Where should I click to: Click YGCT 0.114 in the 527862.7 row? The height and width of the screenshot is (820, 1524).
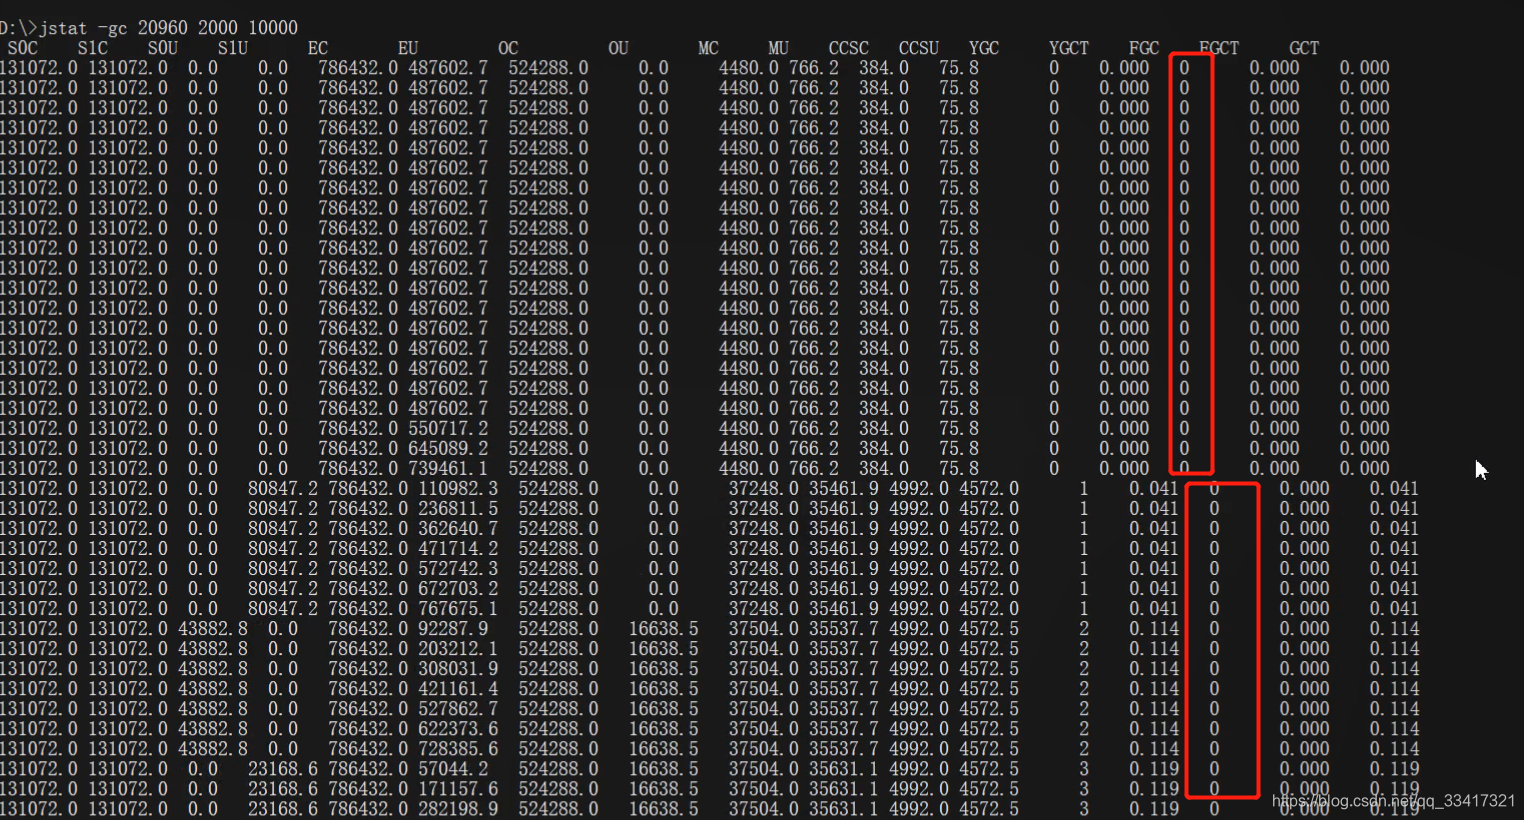coord(1153,708)
